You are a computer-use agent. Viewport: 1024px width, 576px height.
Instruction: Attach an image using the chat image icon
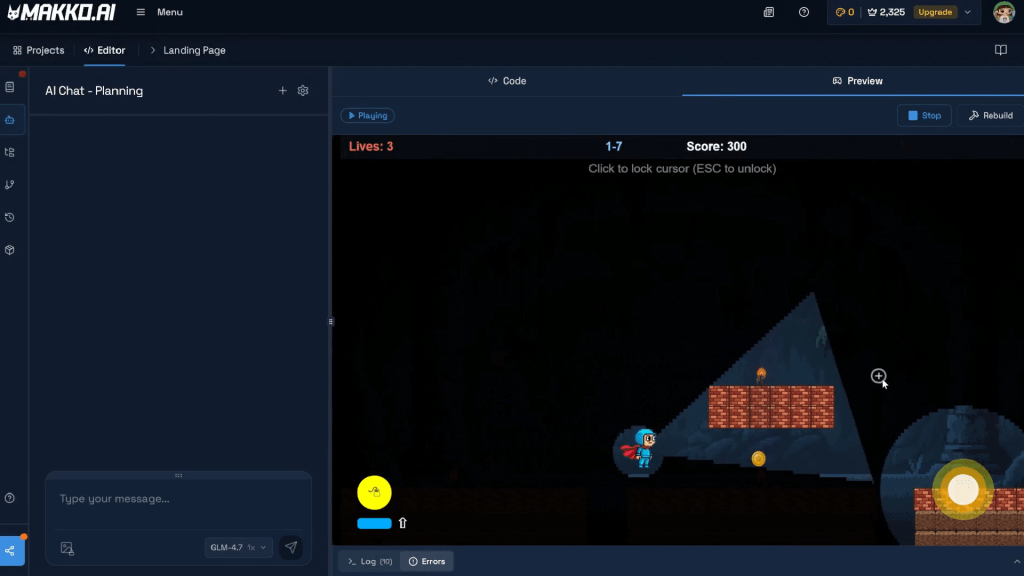click(x=67, y=548)
